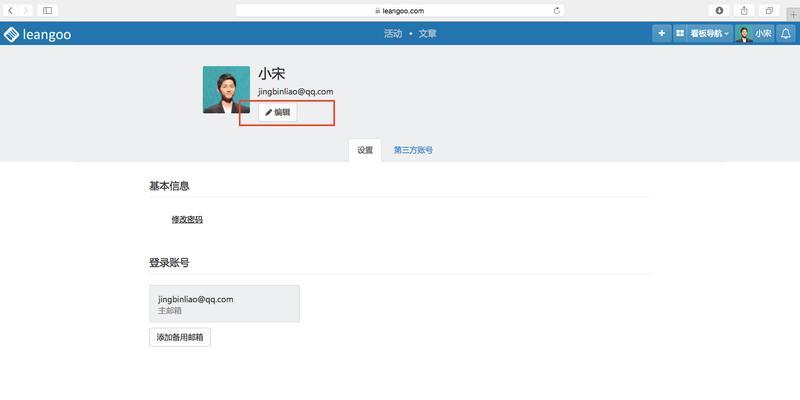Click the 添加备用邮箱 button
The height and width of the screenshot is (400, 800).
click(x=180, y=337)
